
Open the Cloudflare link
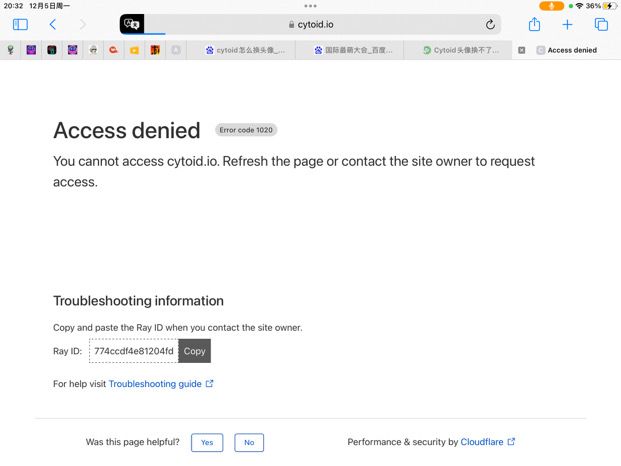pos(482,442)
